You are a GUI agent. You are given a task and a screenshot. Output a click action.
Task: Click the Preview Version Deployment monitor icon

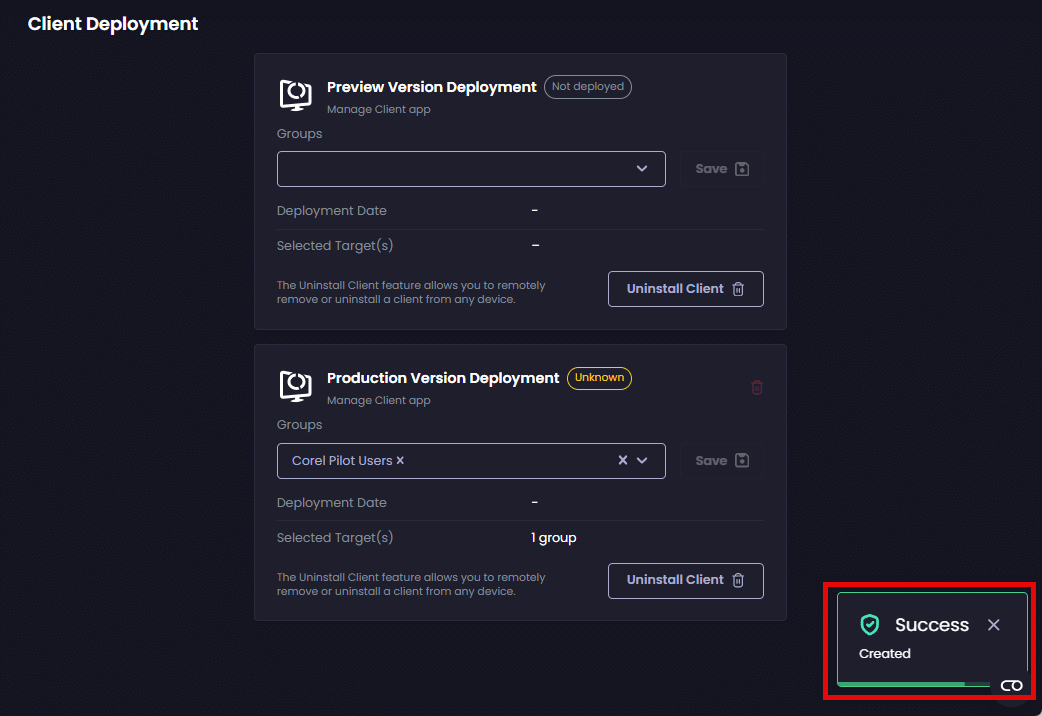[295, 95]
